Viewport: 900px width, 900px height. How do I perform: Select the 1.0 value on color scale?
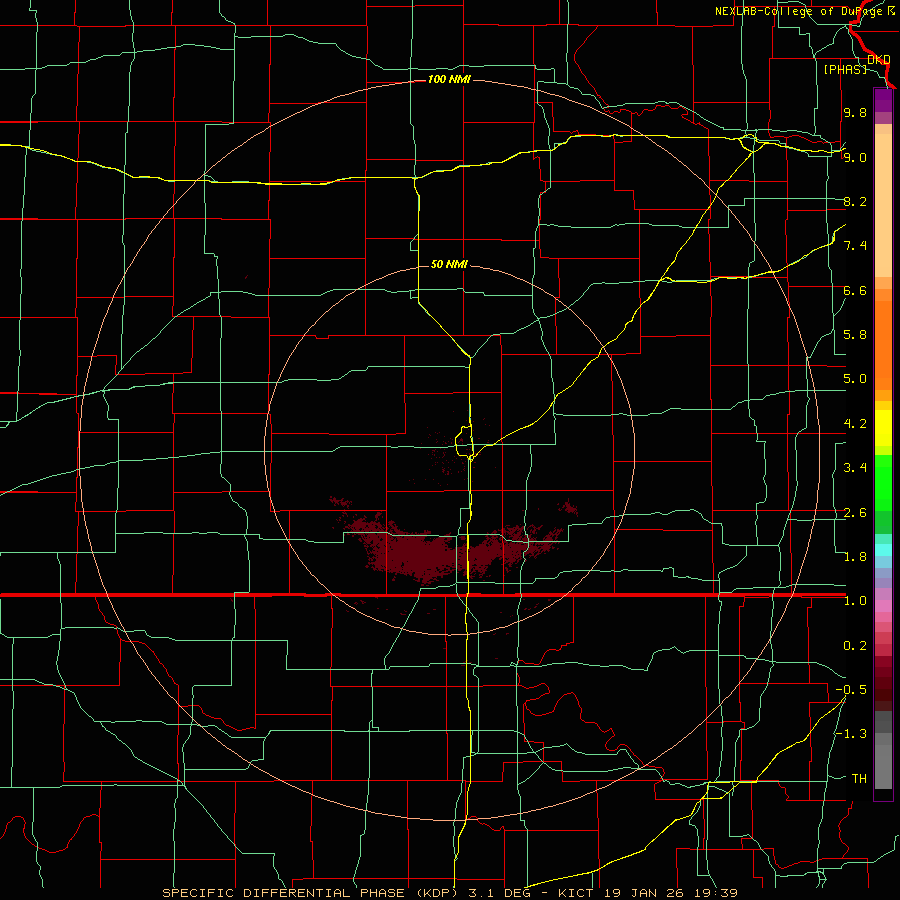click(855, 601)
